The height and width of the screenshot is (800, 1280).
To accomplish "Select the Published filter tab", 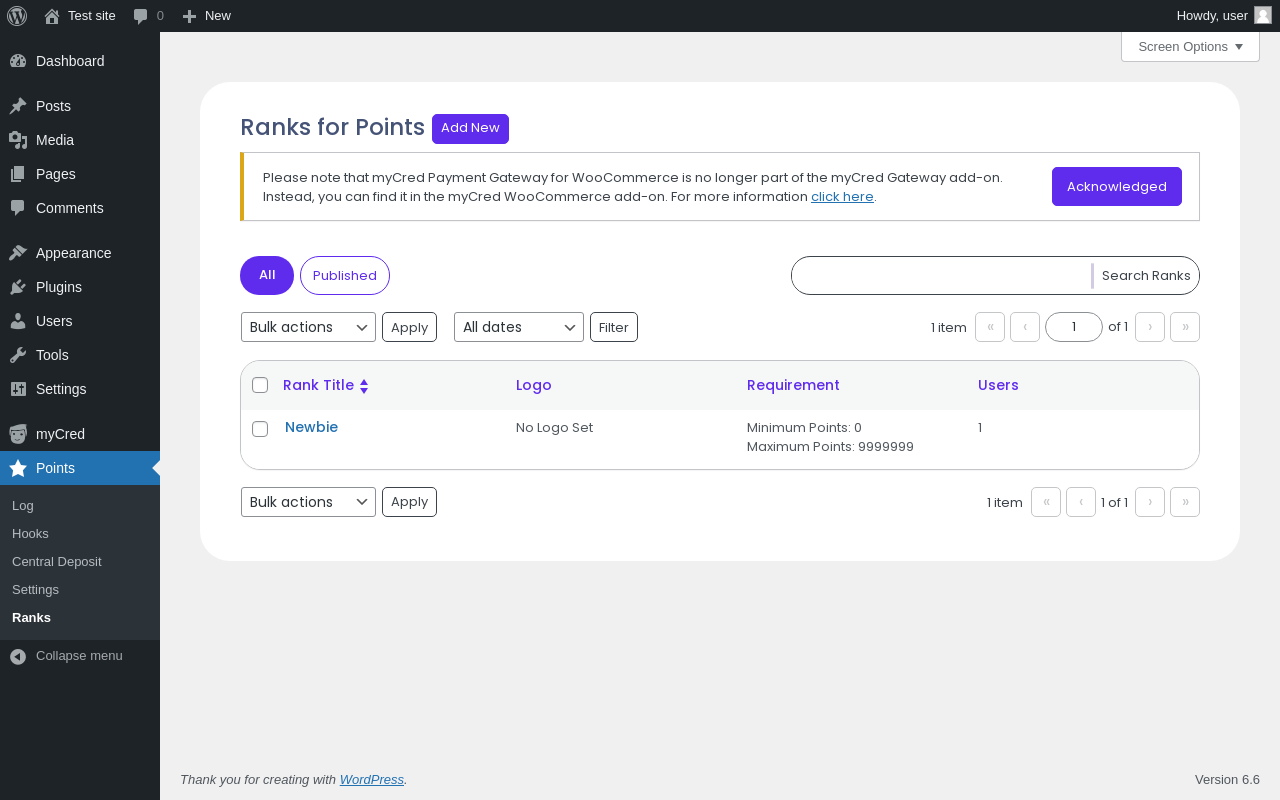I will tap(345, 275).
